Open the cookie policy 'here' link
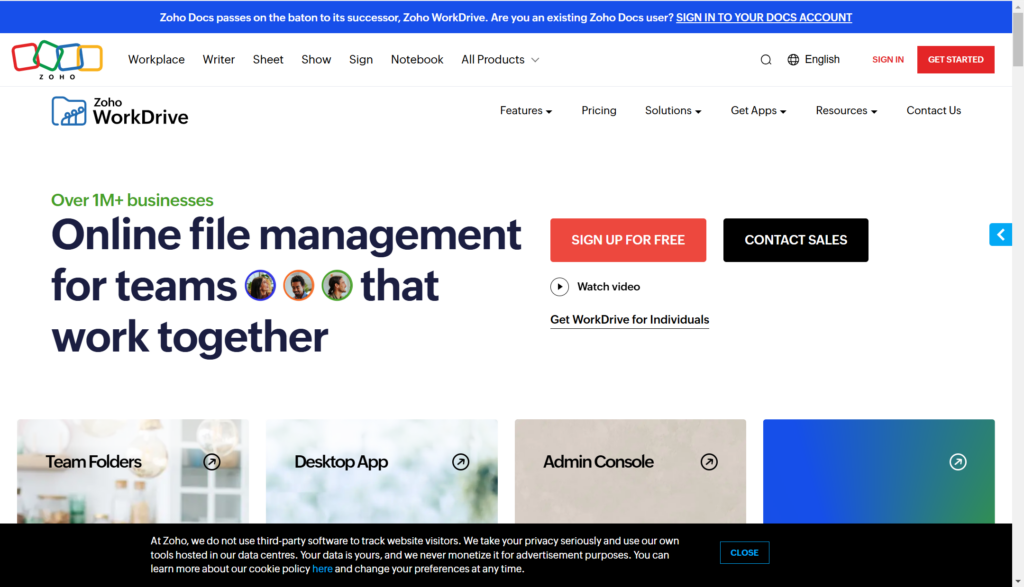The height and width of the screenshot is (587, 1024). click(322, 569)
